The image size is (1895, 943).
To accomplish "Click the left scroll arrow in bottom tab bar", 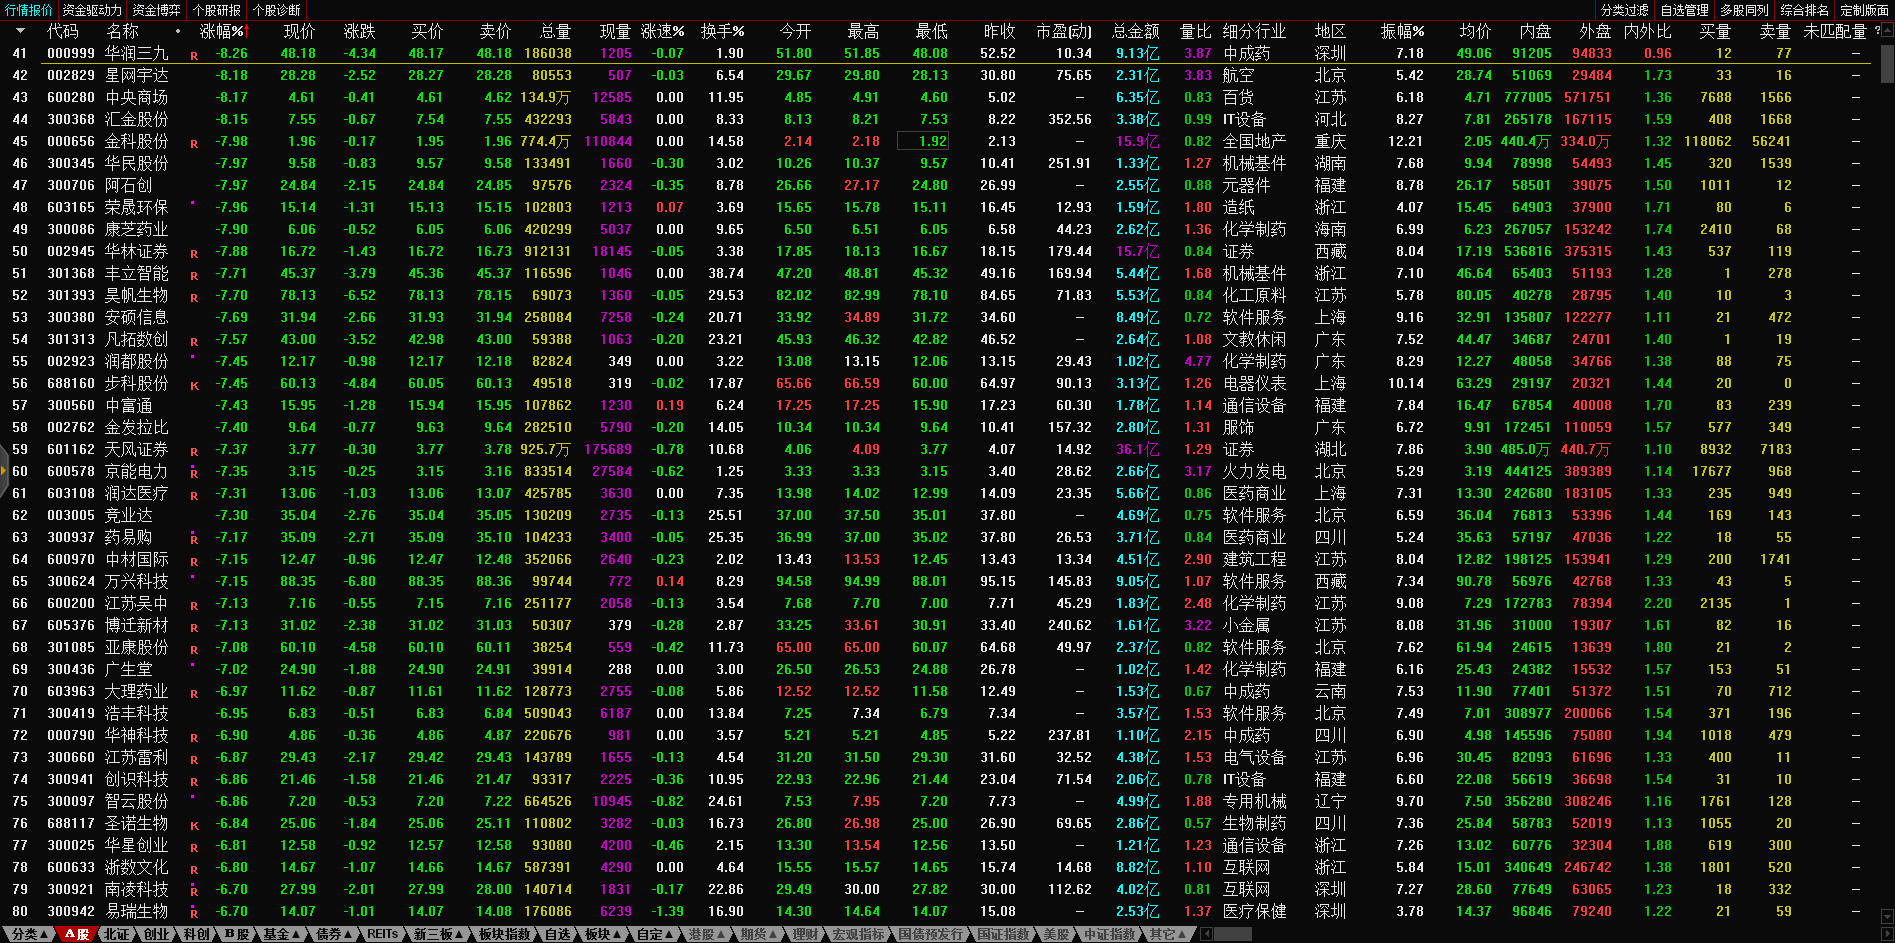I will pos(1206,934).
